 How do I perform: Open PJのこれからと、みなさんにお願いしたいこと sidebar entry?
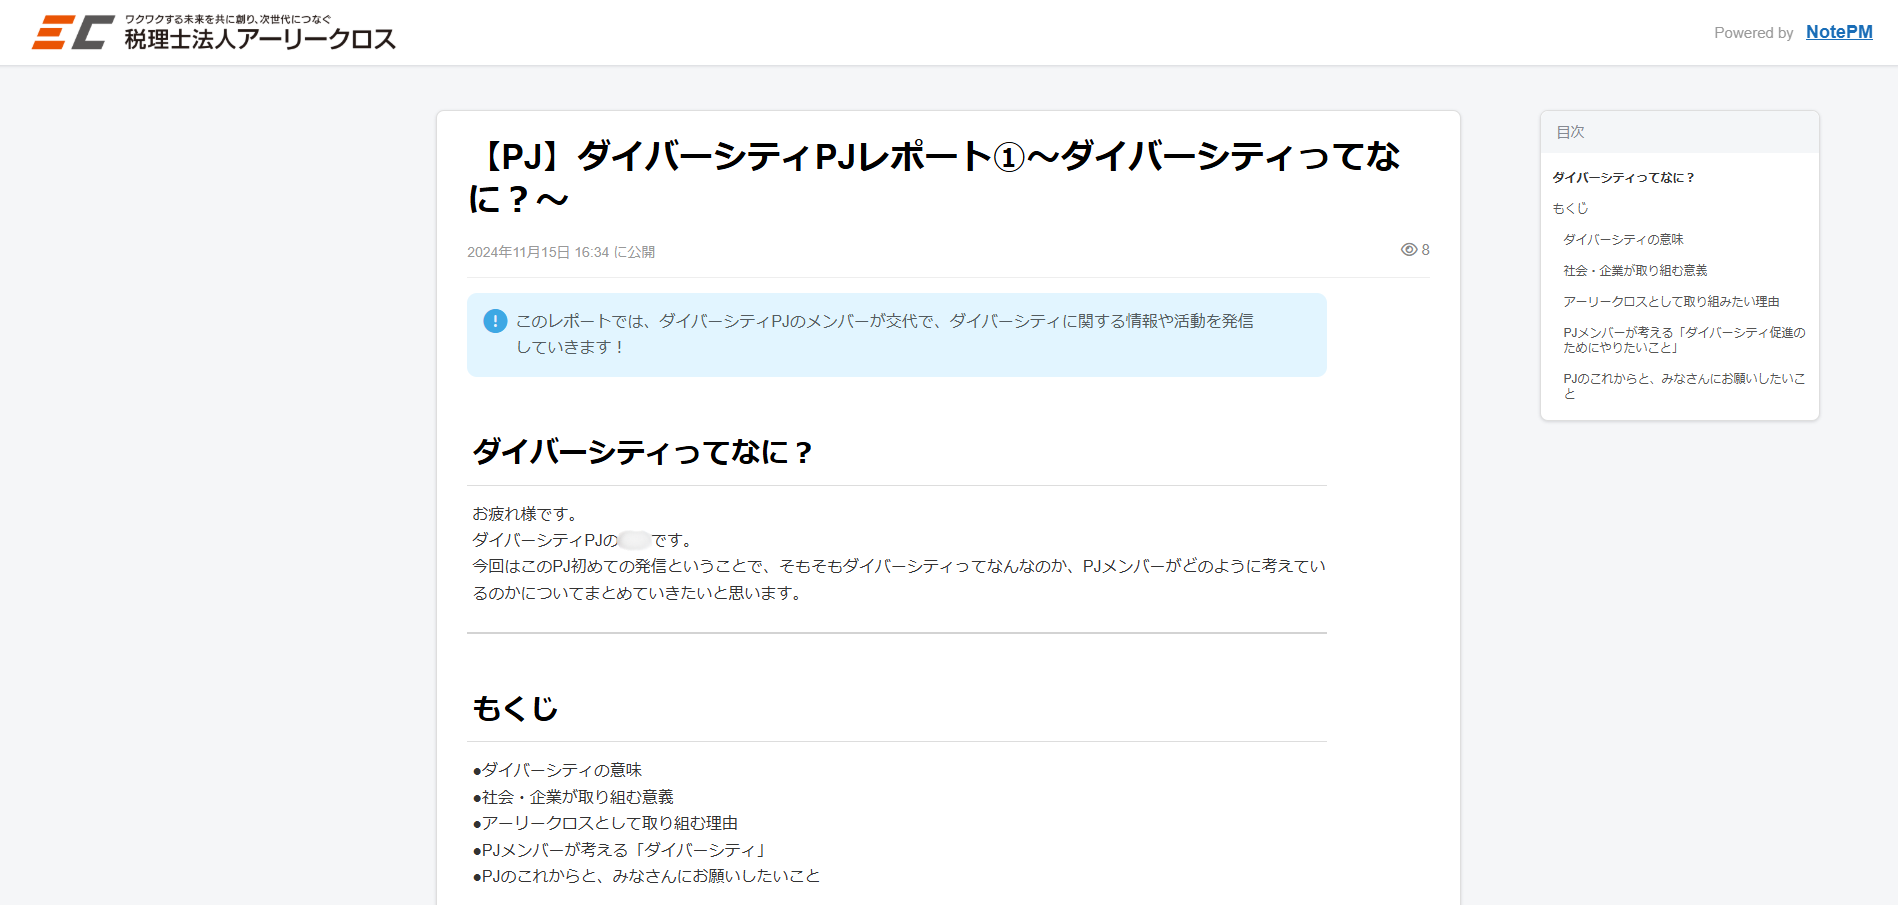point(1684,386)
